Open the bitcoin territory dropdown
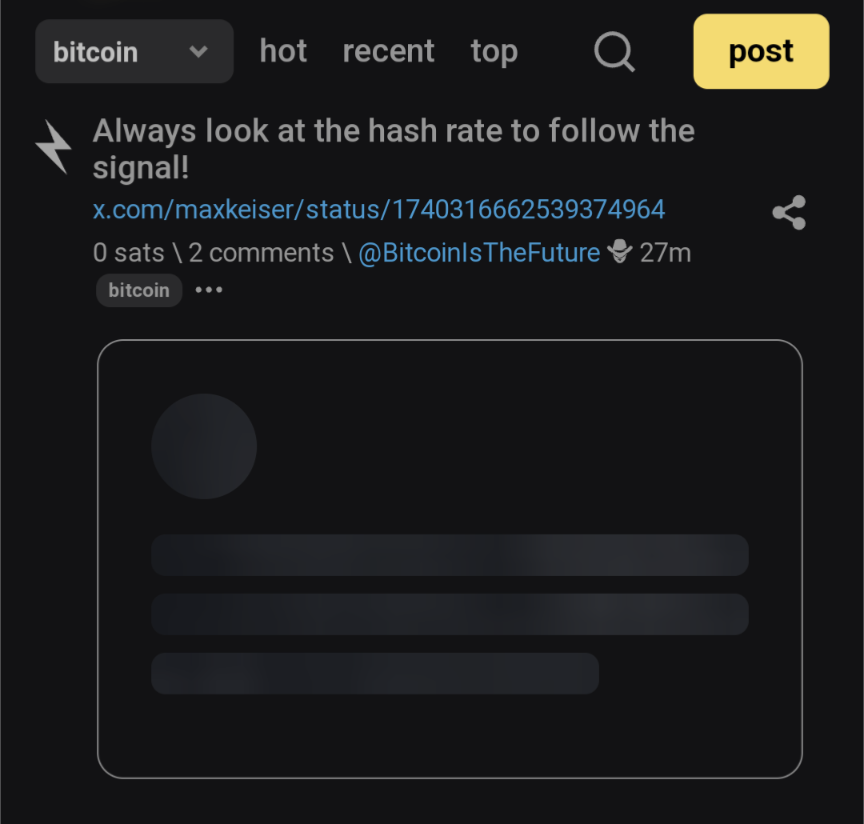This screenshot has width=864, height=824. [133, 51]
